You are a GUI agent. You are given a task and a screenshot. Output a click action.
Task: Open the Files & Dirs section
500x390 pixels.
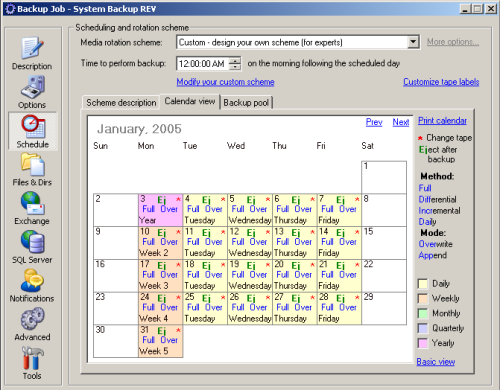coord(32,169)
